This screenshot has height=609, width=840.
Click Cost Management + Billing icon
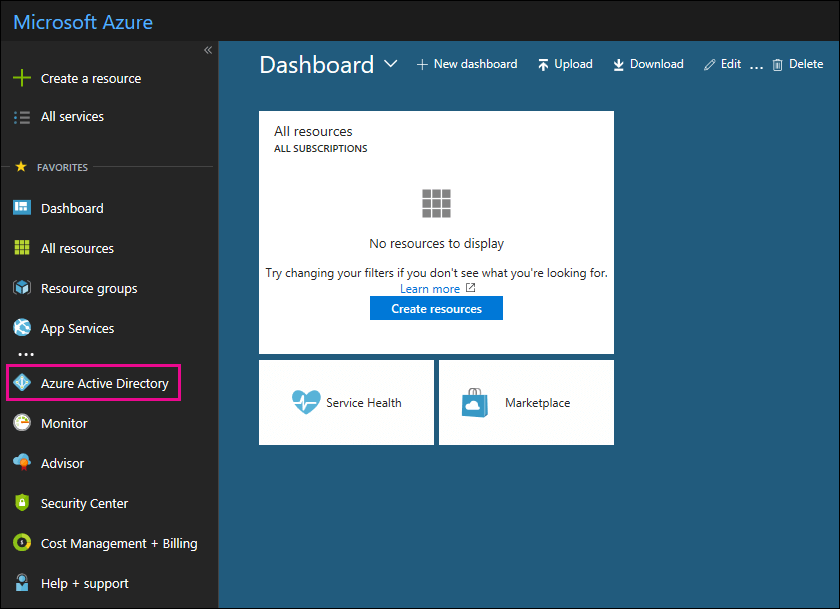point(22,544)
